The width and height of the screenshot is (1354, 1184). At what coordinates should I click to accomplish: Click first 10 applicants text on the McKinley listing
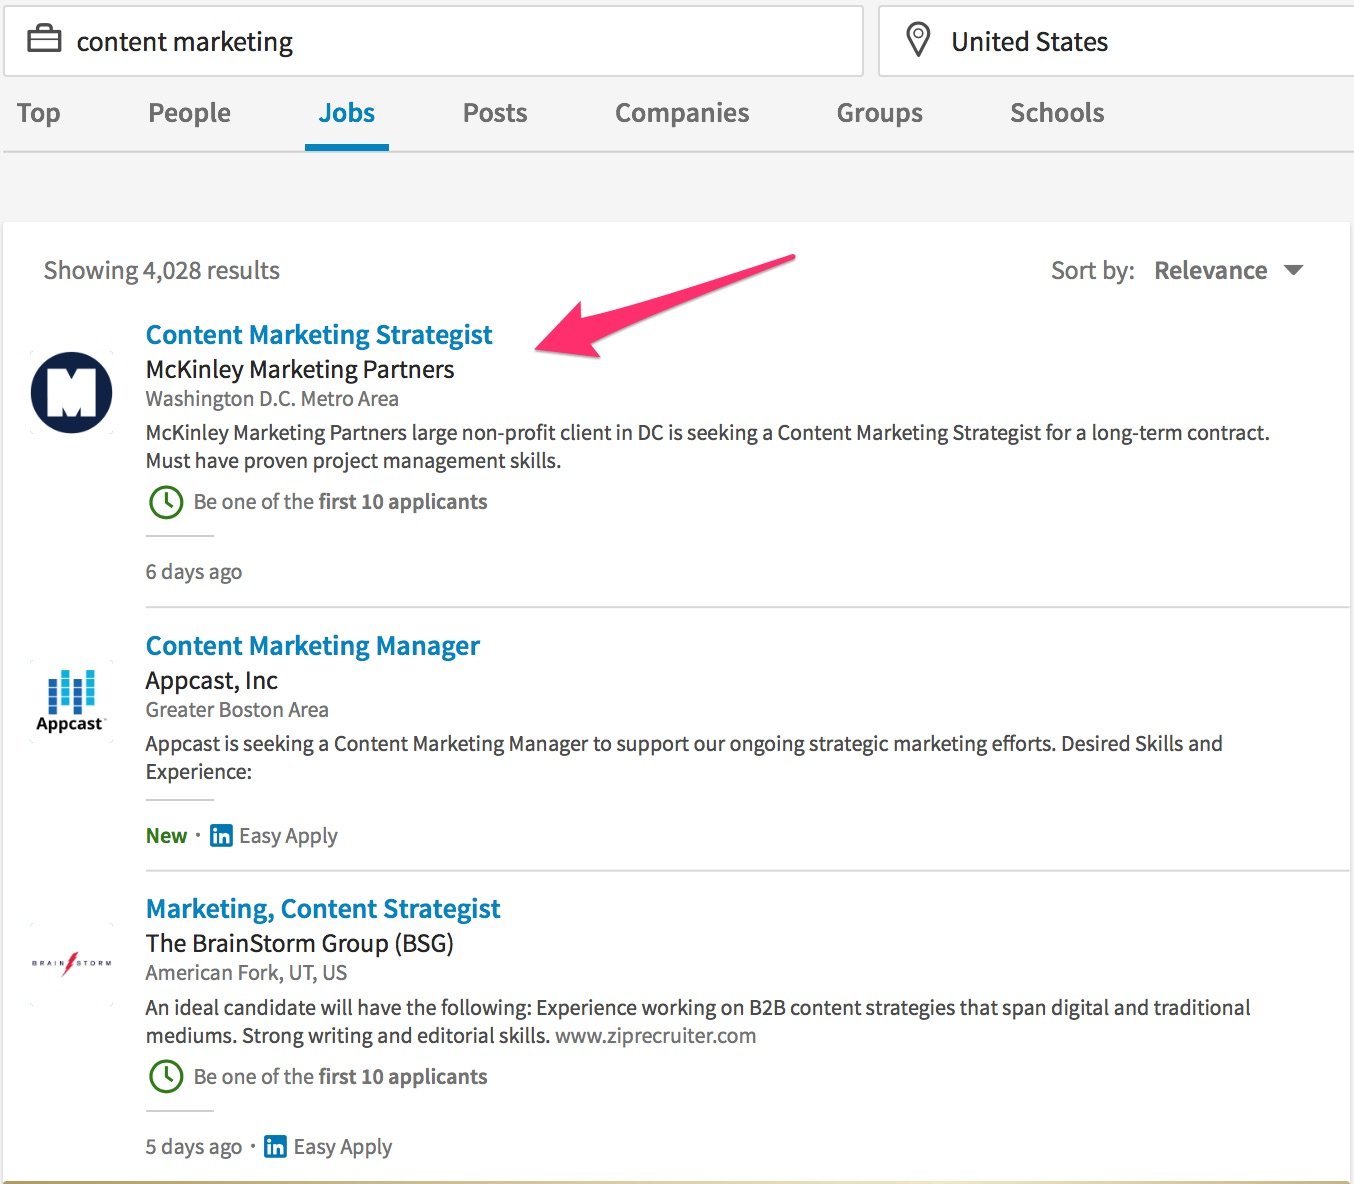[403, 502]
